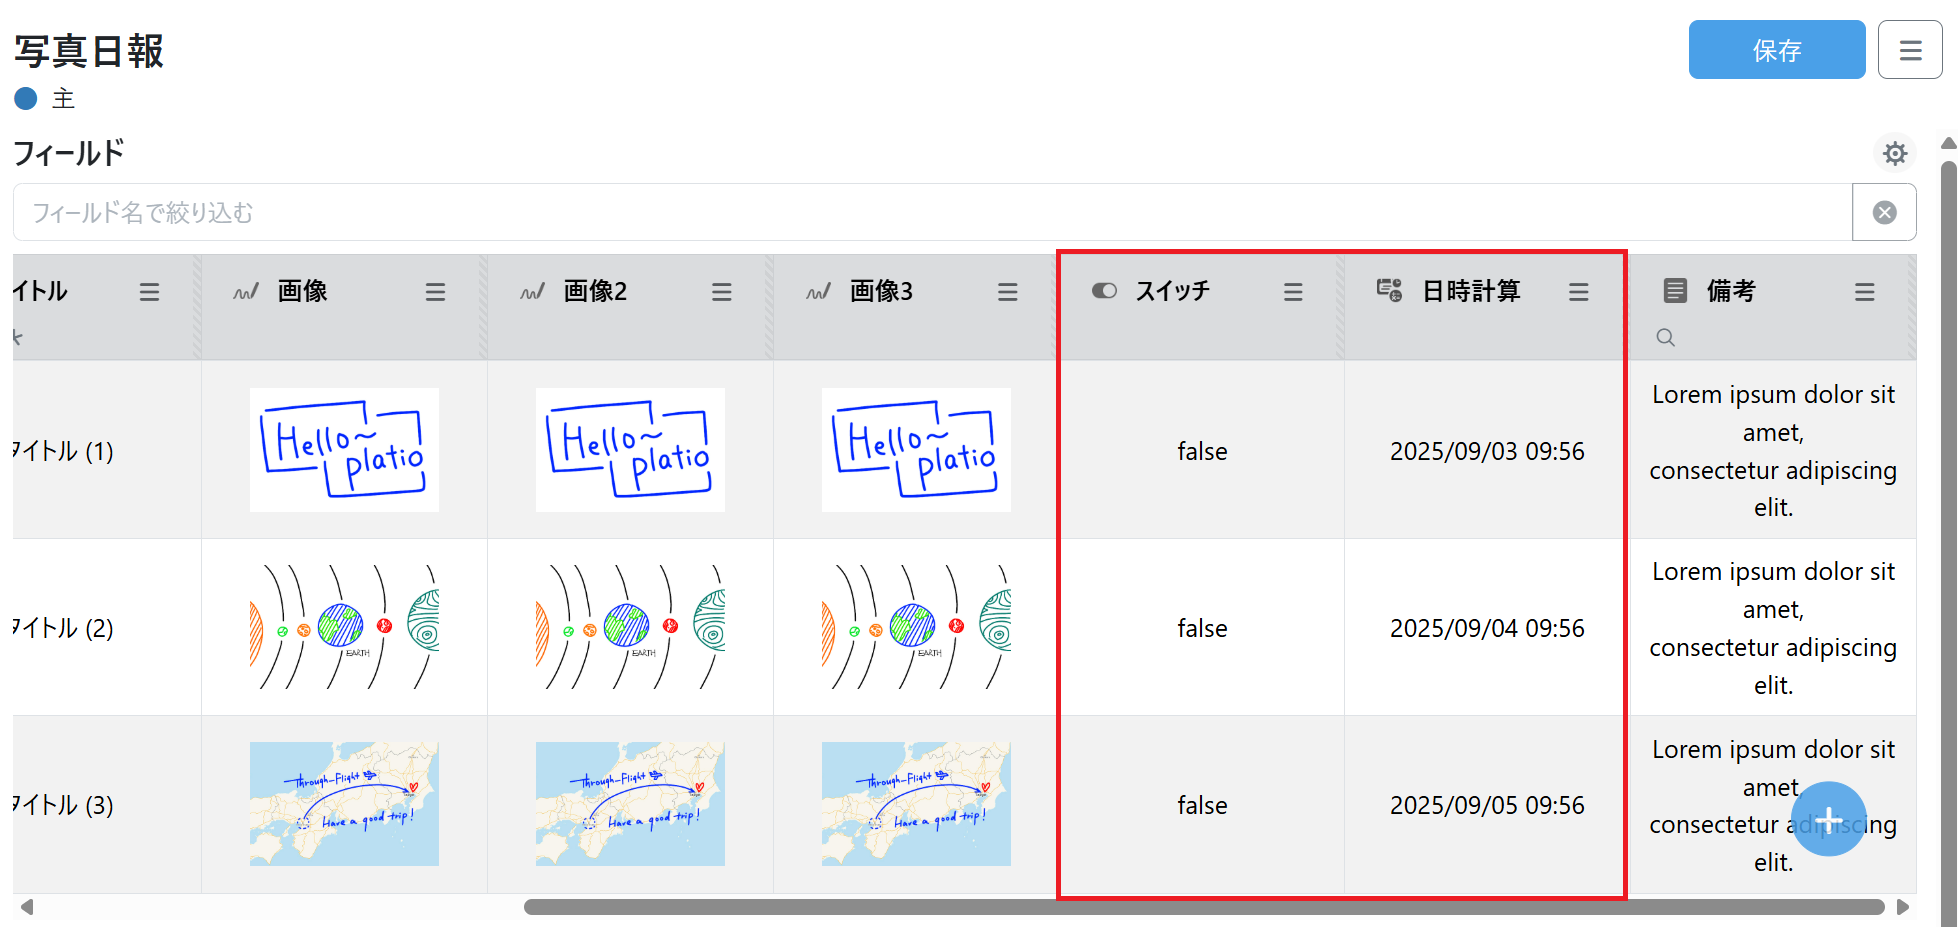The image size is (1958, 927).
Task: Focus the フィールド名で絞り込む filter input
Action: [930, 213]
